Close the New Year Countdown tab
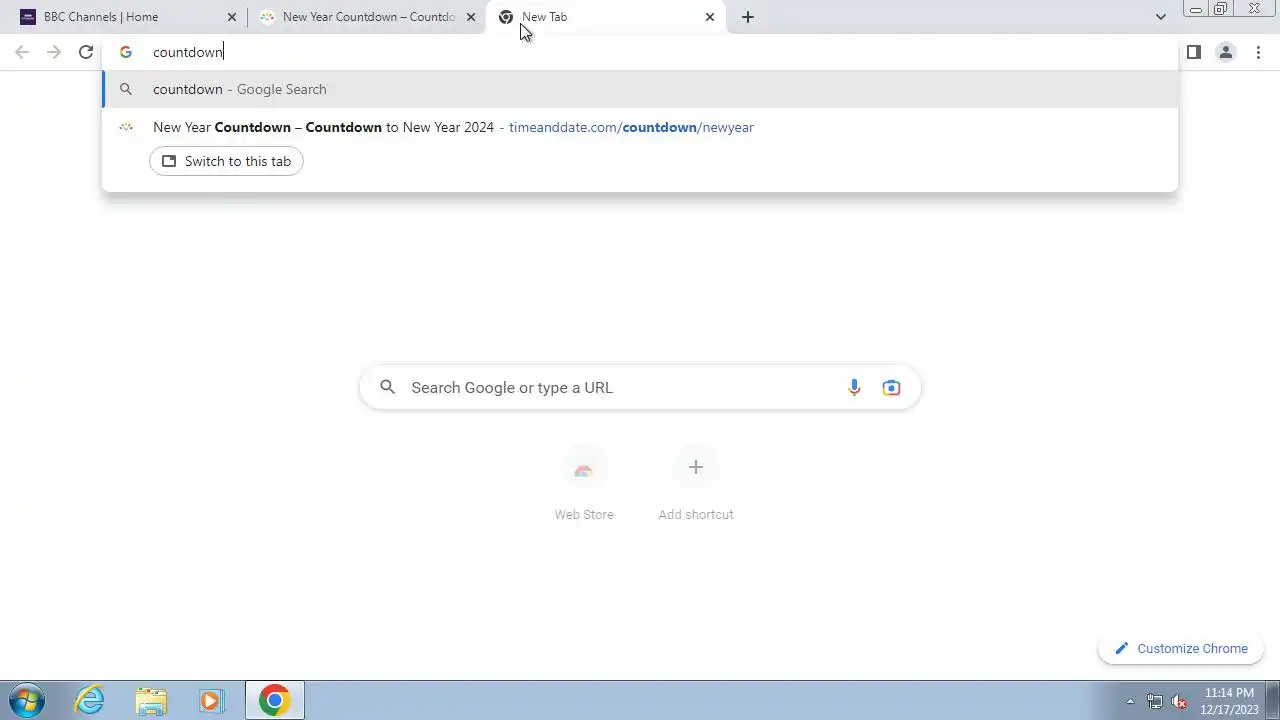Viewport: 1280px width, 720px height. tap(471, 17)
